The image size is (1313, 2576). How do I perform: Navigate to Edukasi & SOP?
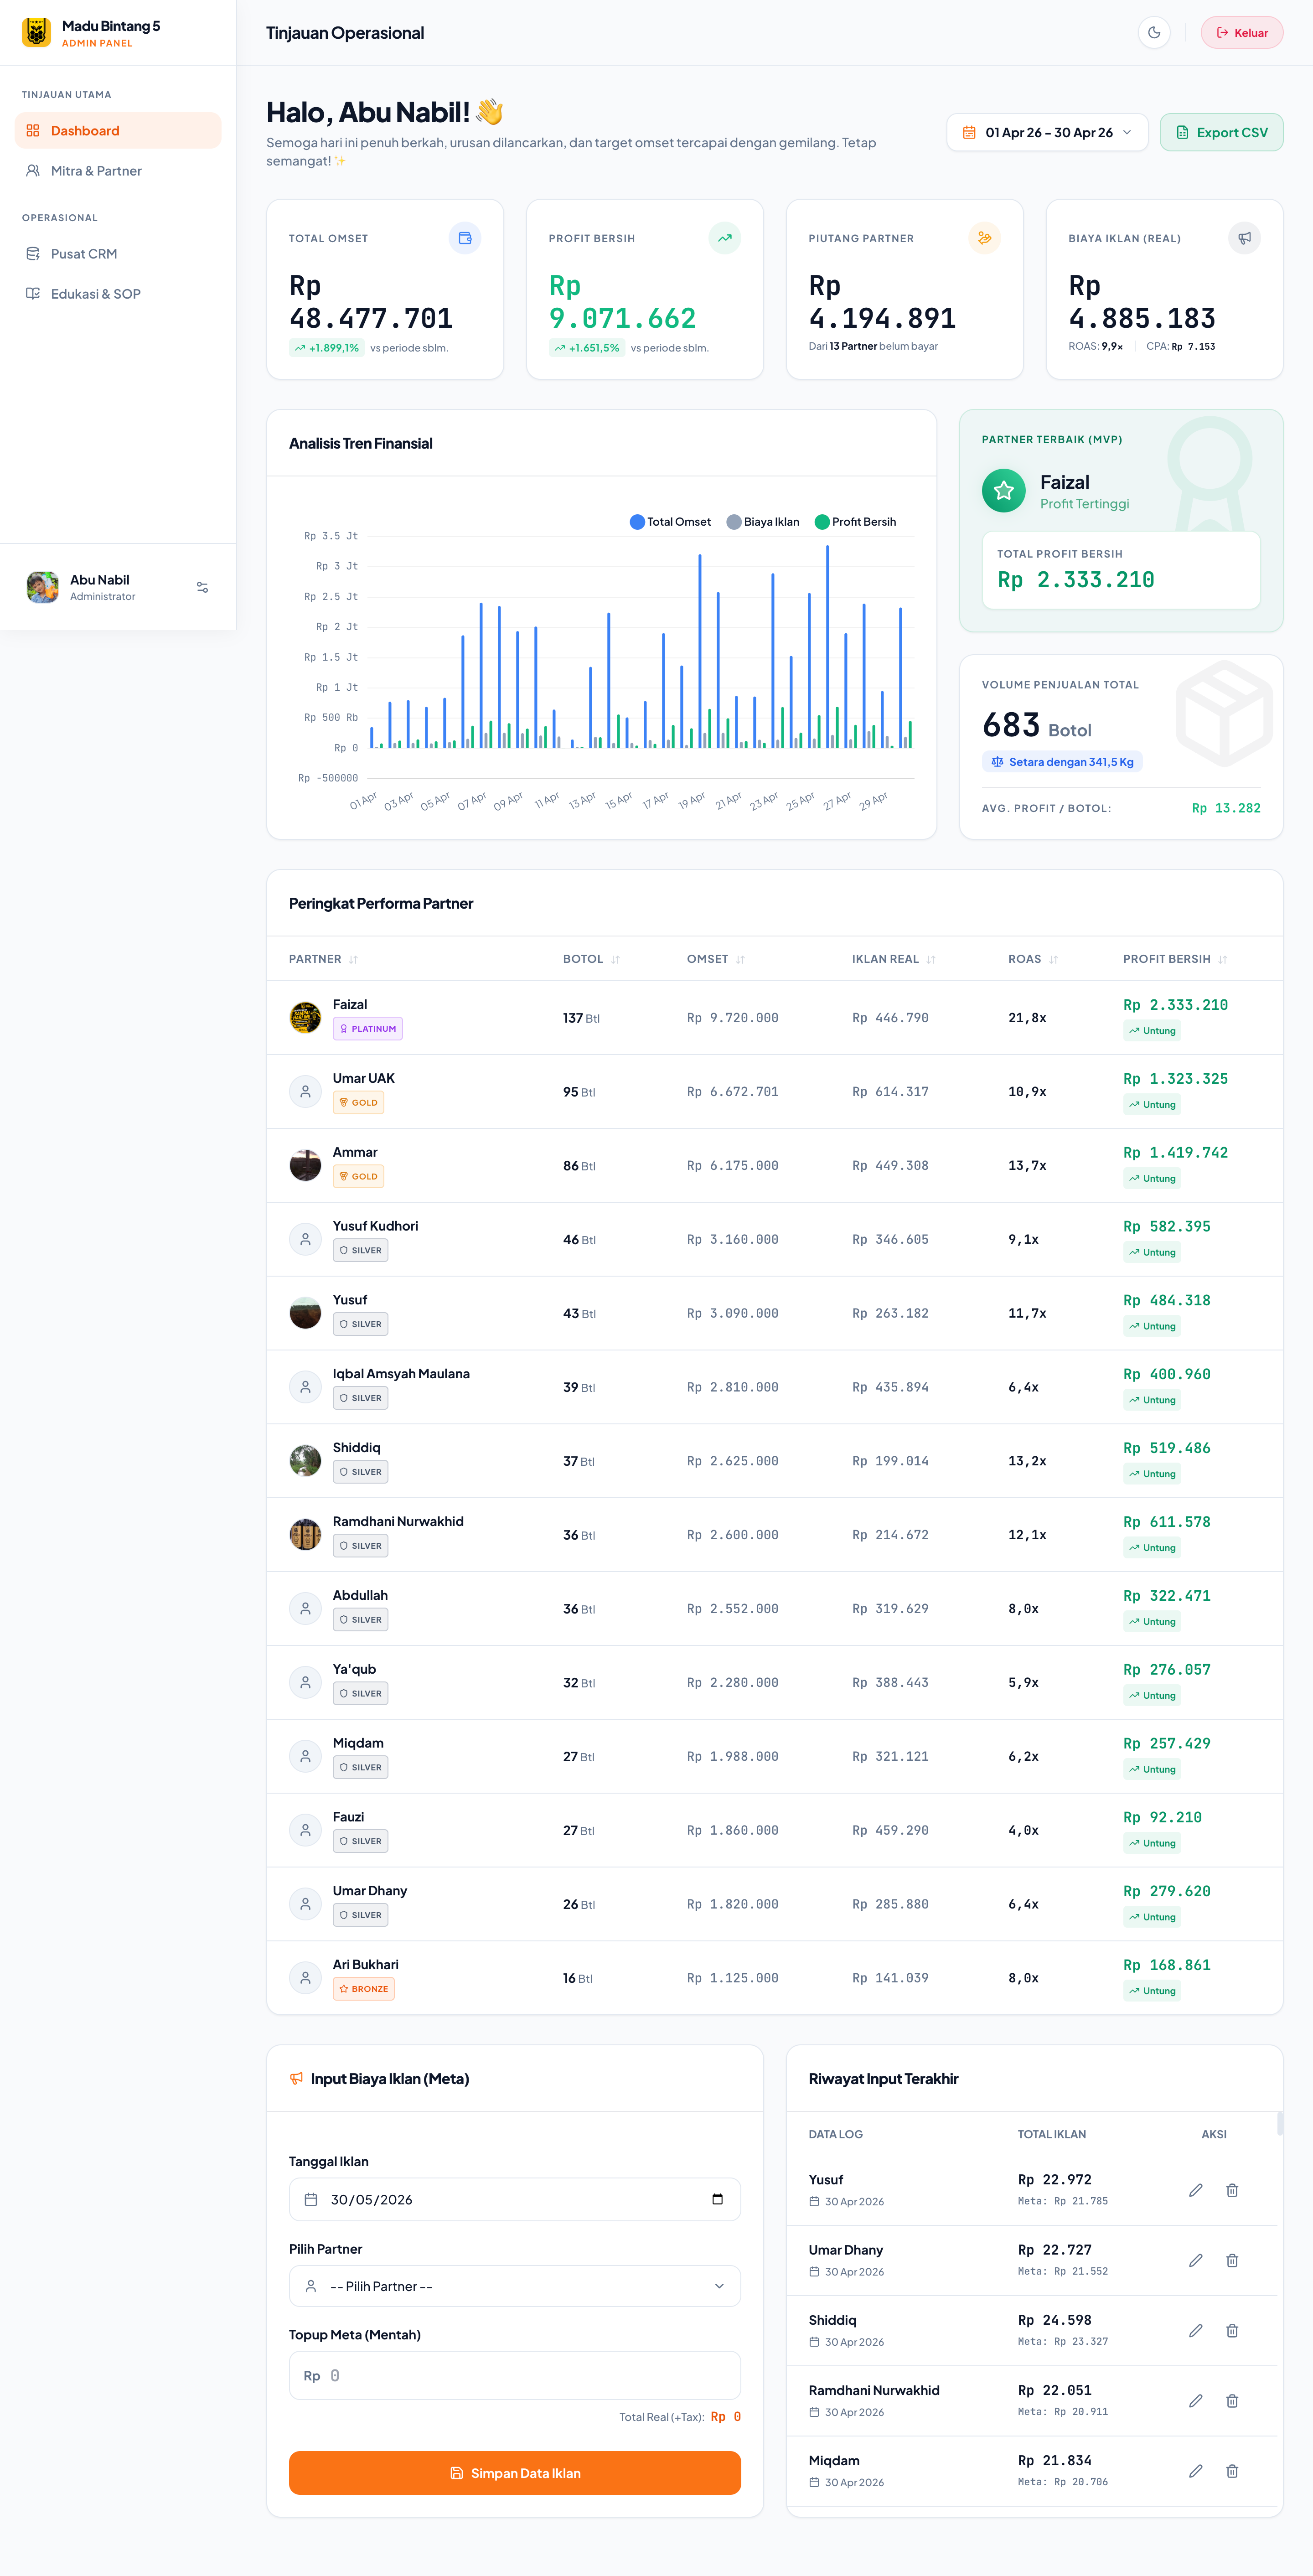118,293
